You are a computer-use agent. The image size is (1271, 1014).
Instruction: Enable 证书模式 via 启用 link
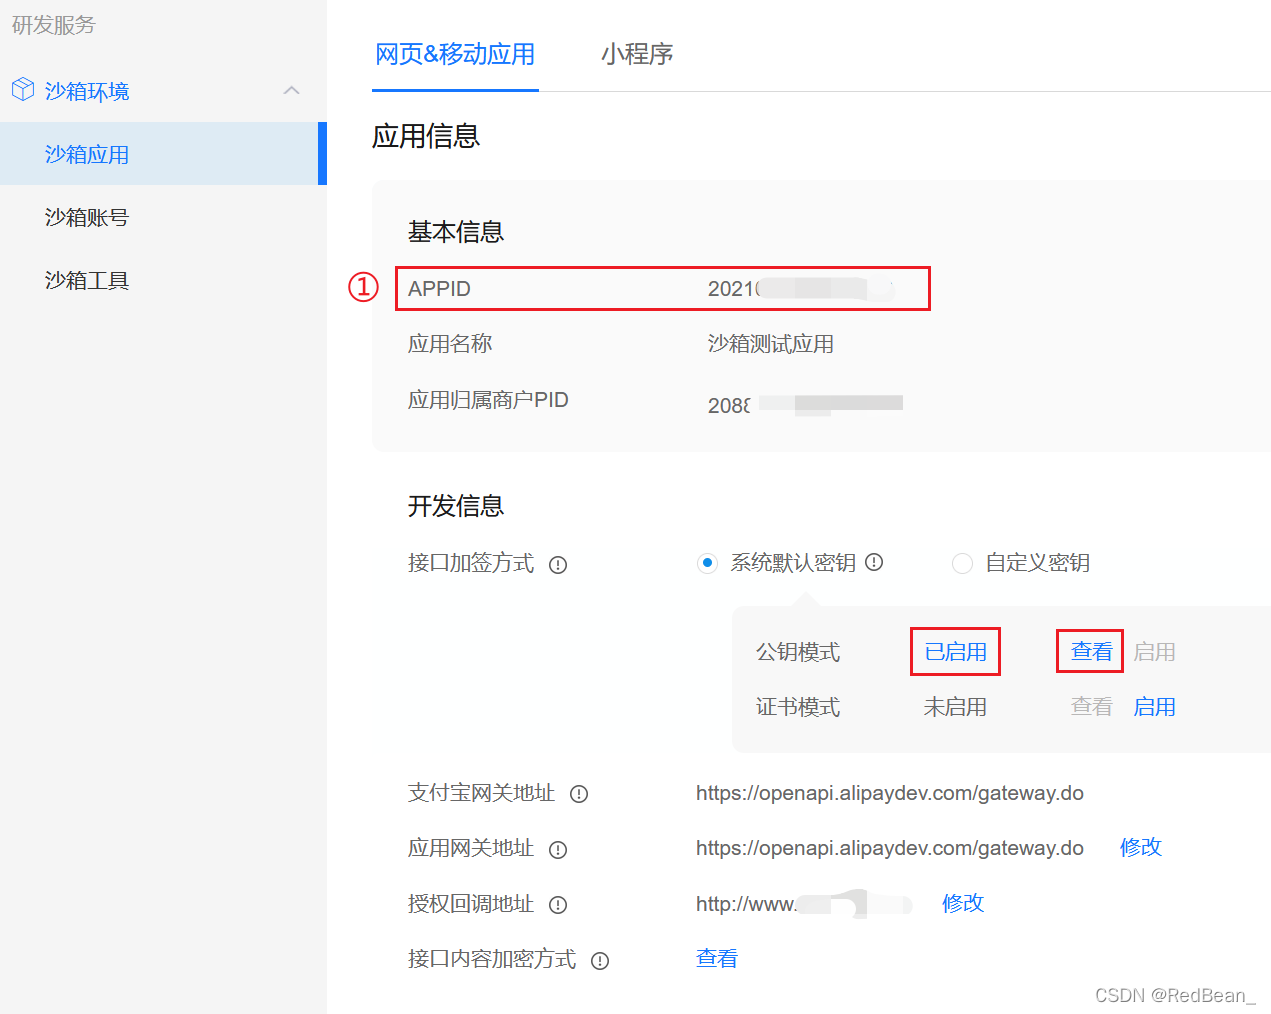(x=1154, y=707)
